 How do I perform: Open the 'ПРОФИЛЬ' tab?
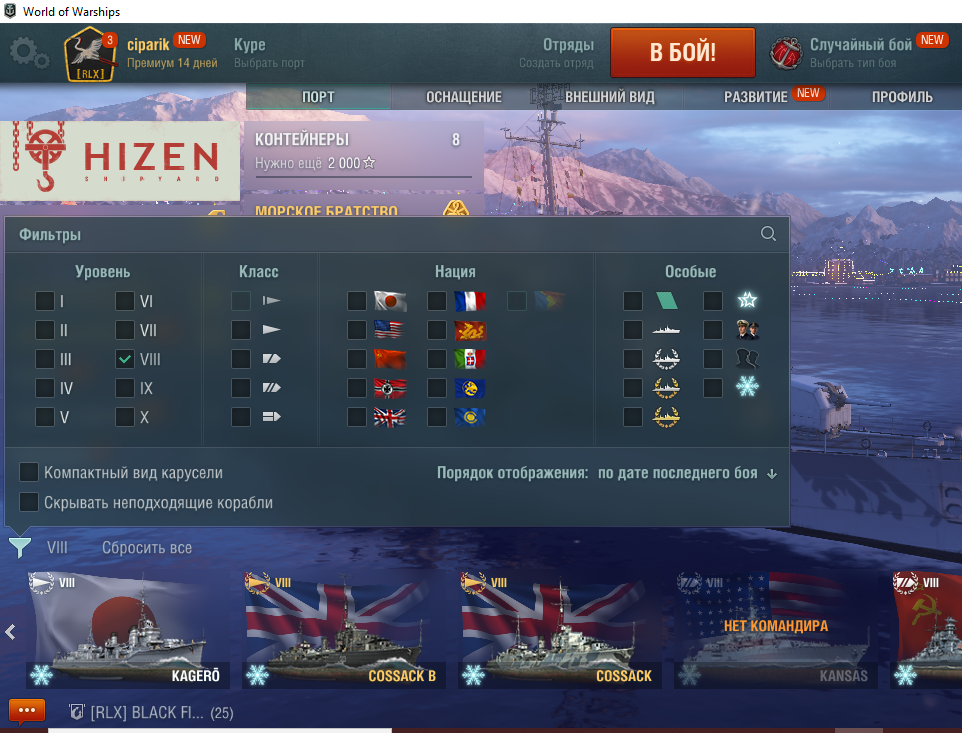pyautogui.click(x=902, y=97)
